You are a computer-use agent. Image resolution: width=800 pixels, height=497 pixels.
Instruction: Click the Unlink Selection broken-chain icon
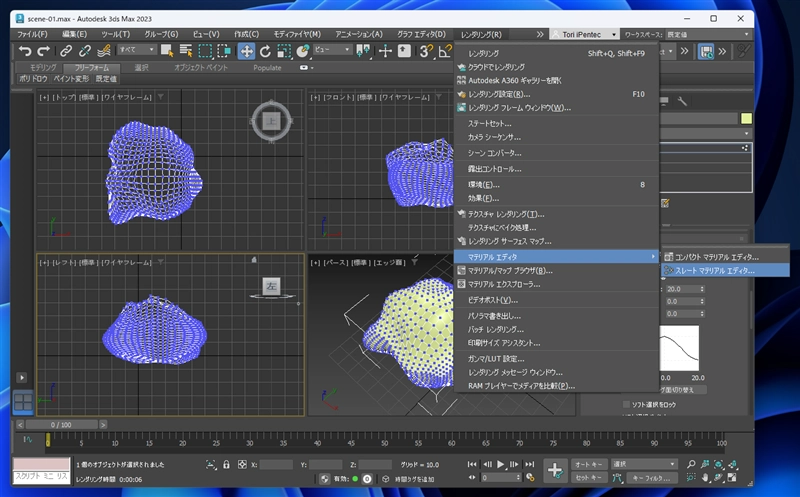(x=85, y=51)
